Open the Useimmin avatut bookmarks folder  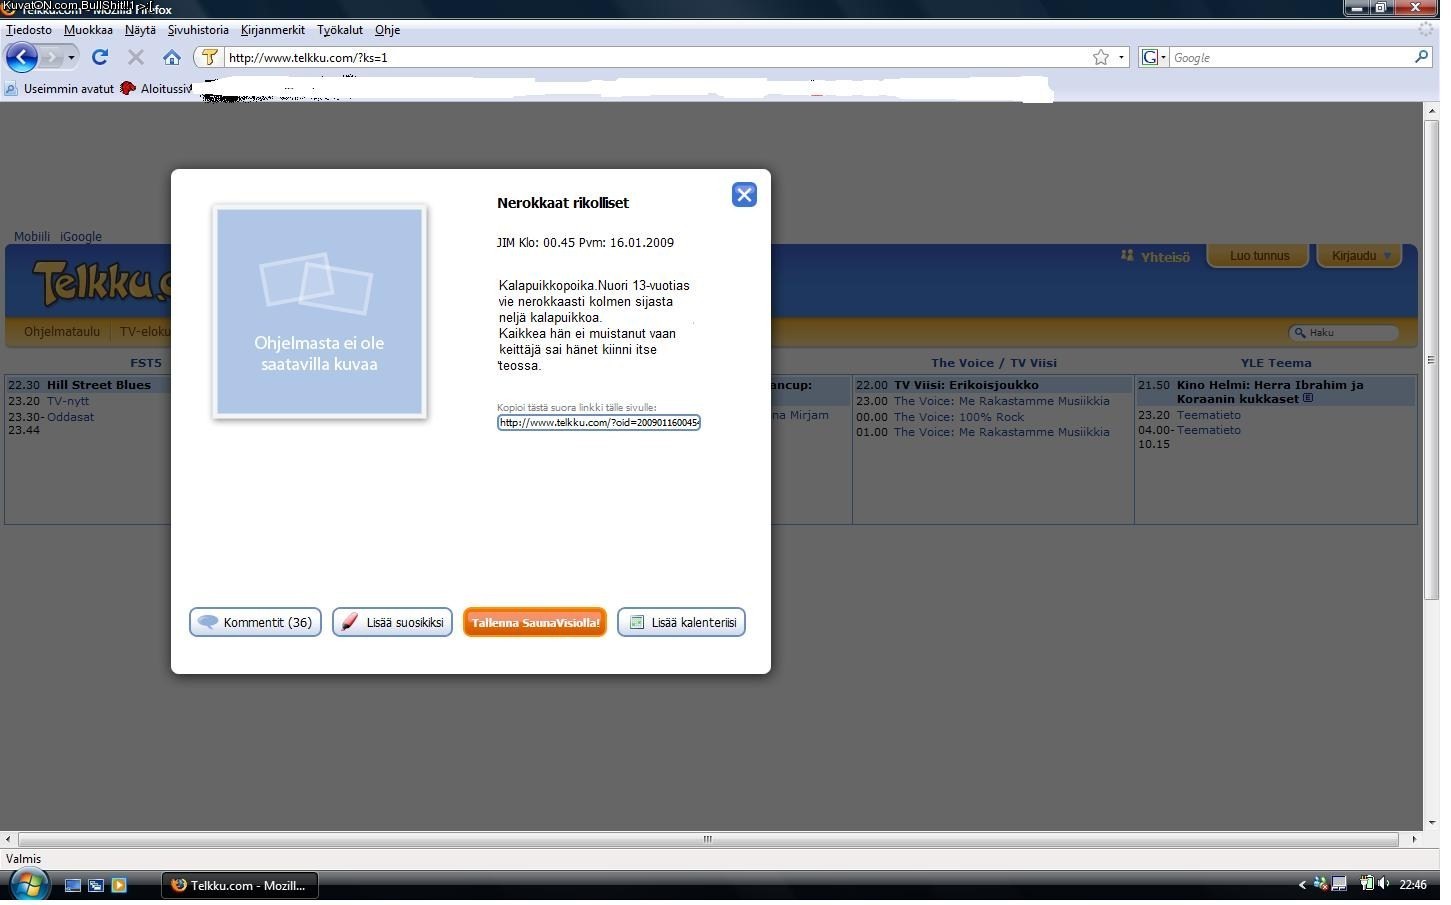click(x=60, y=89)
